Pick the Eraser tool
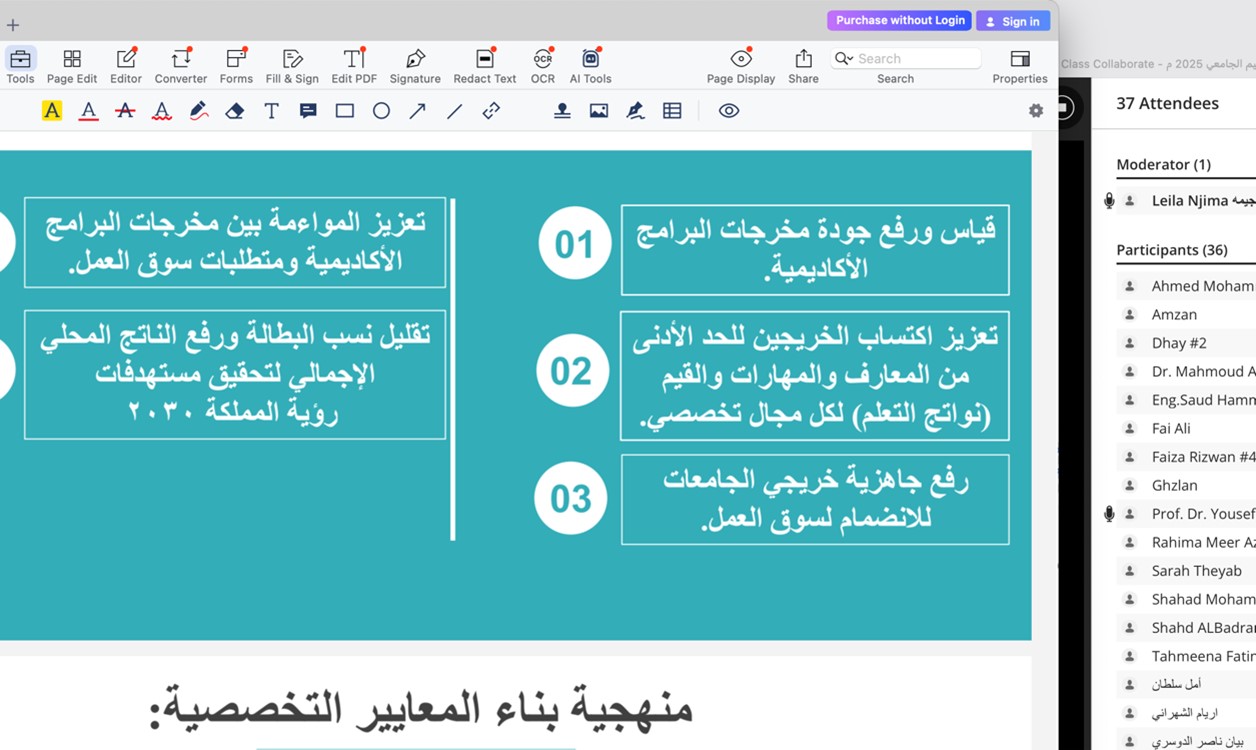Viewport: 1256px width, 750px height. [235, 111]
